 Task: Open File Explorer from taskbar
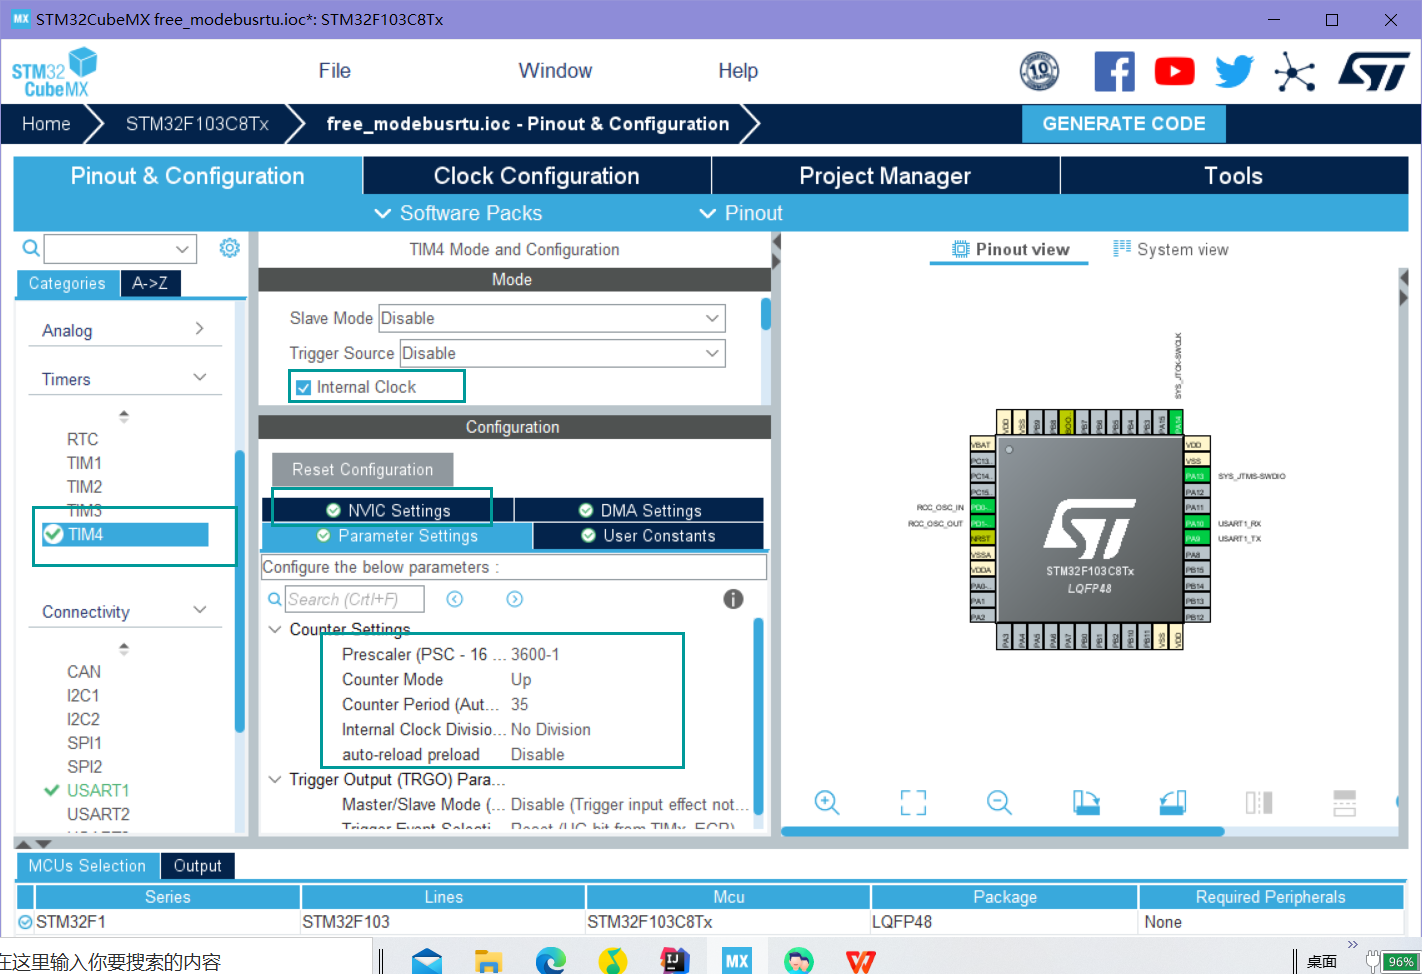(488, 962)
